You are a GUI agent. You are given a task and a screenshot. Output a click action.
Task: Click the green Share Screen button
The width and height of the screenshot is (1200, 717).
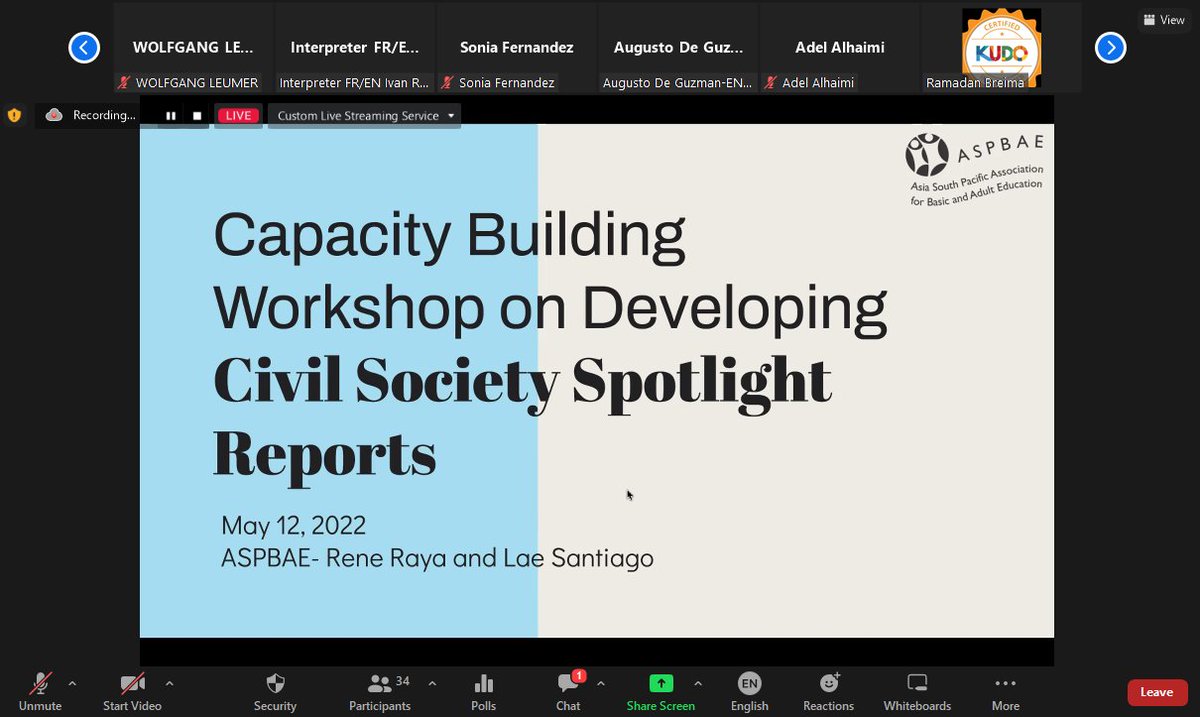click(661, 691)
